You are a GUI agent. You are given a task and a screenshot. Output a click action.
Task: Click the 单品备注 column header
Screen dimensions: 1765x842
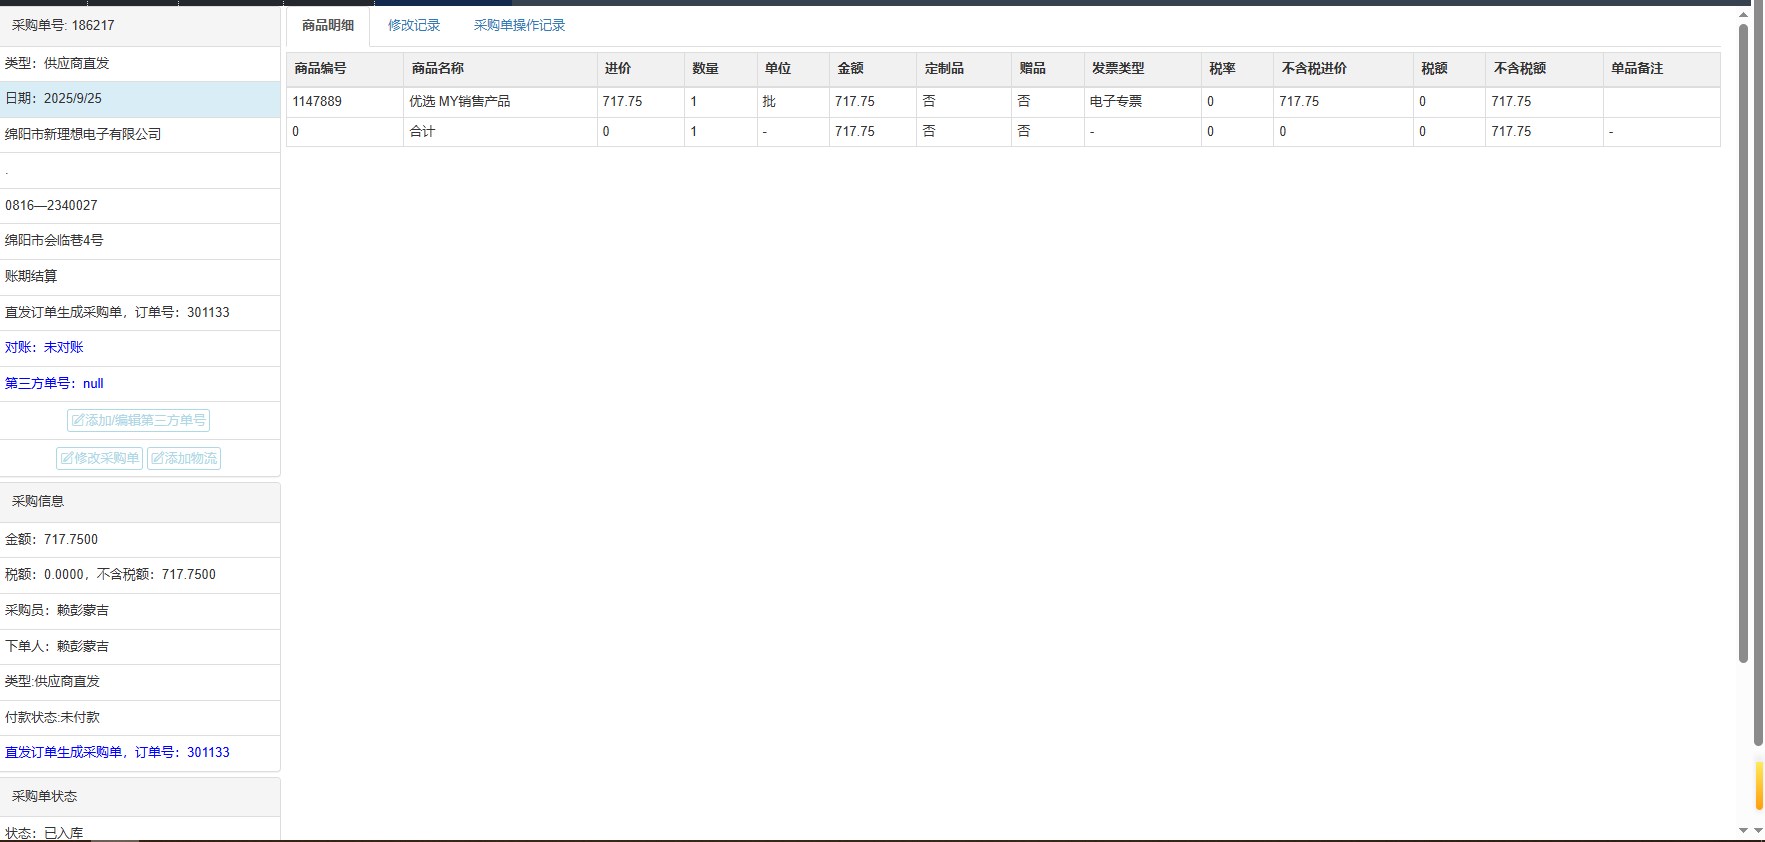coord(1637,68)
